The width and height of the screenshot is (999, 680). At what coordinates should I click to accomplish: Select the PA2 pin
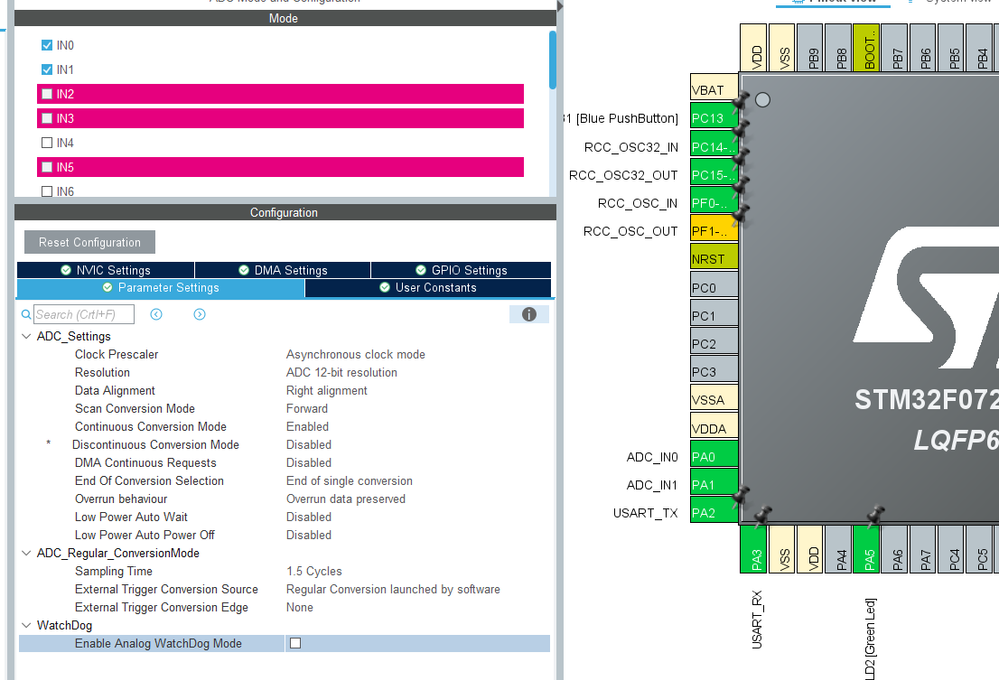point(714,512)
